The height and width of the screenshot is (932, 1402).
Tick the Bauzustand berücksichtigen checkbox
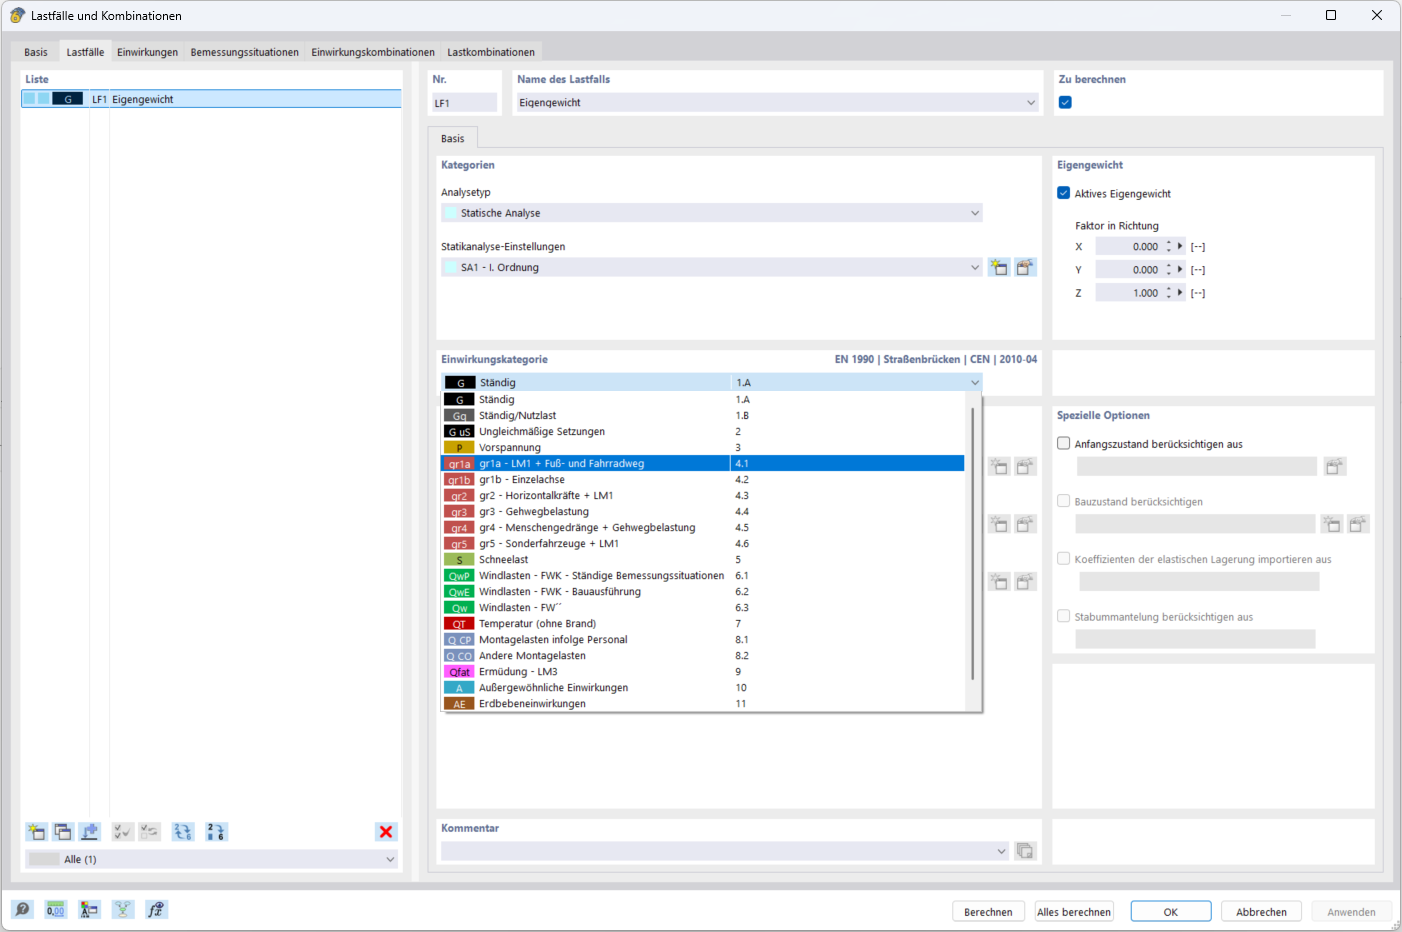1064,501
